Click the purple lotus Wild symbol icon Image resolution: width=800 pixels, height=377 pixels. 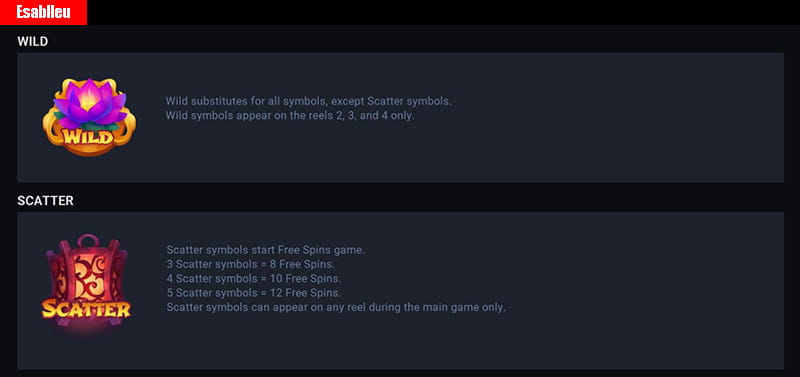point(89,117)
